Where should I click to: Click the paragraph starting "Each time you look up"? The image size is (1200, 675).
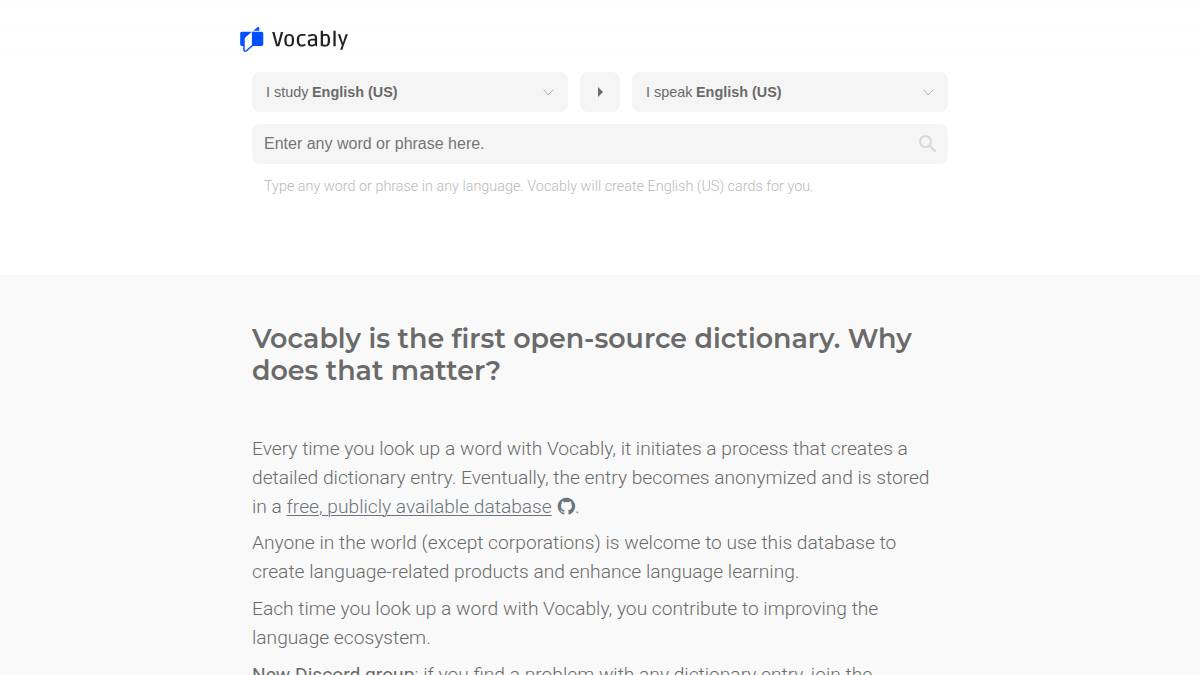pos(564,609)
